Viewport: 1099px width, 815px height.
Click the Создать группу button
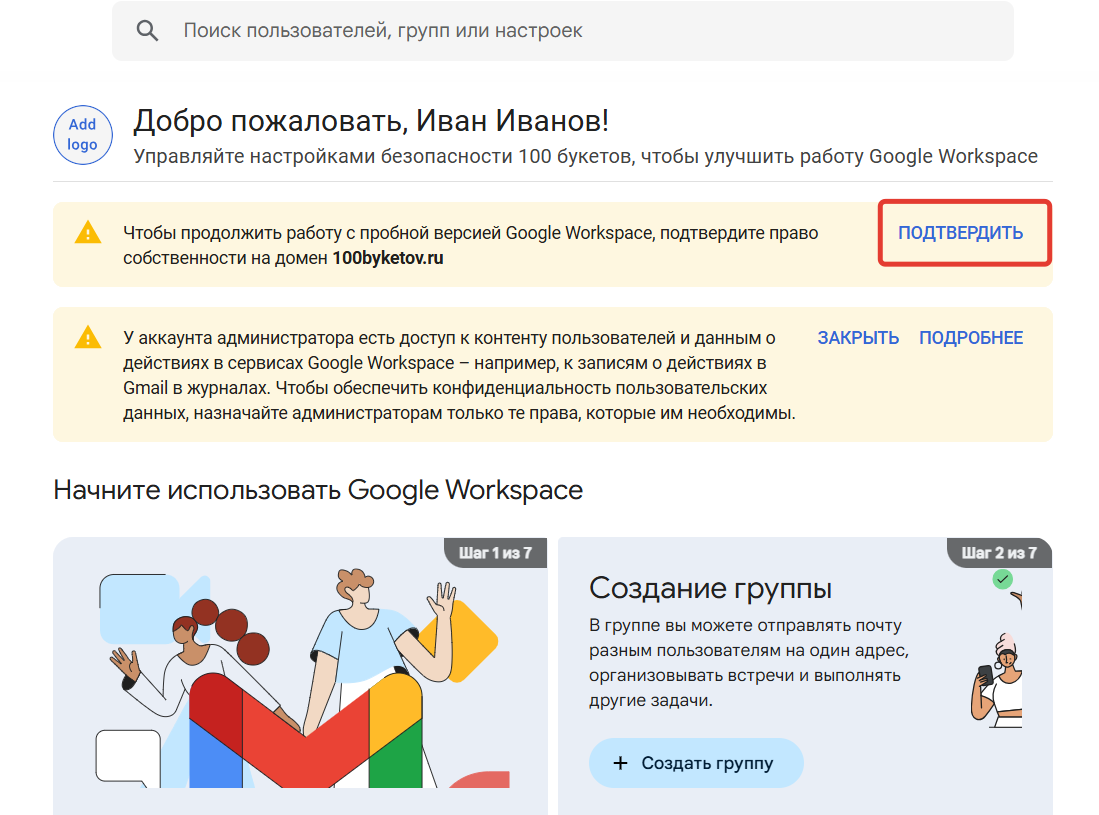point(696,762)
